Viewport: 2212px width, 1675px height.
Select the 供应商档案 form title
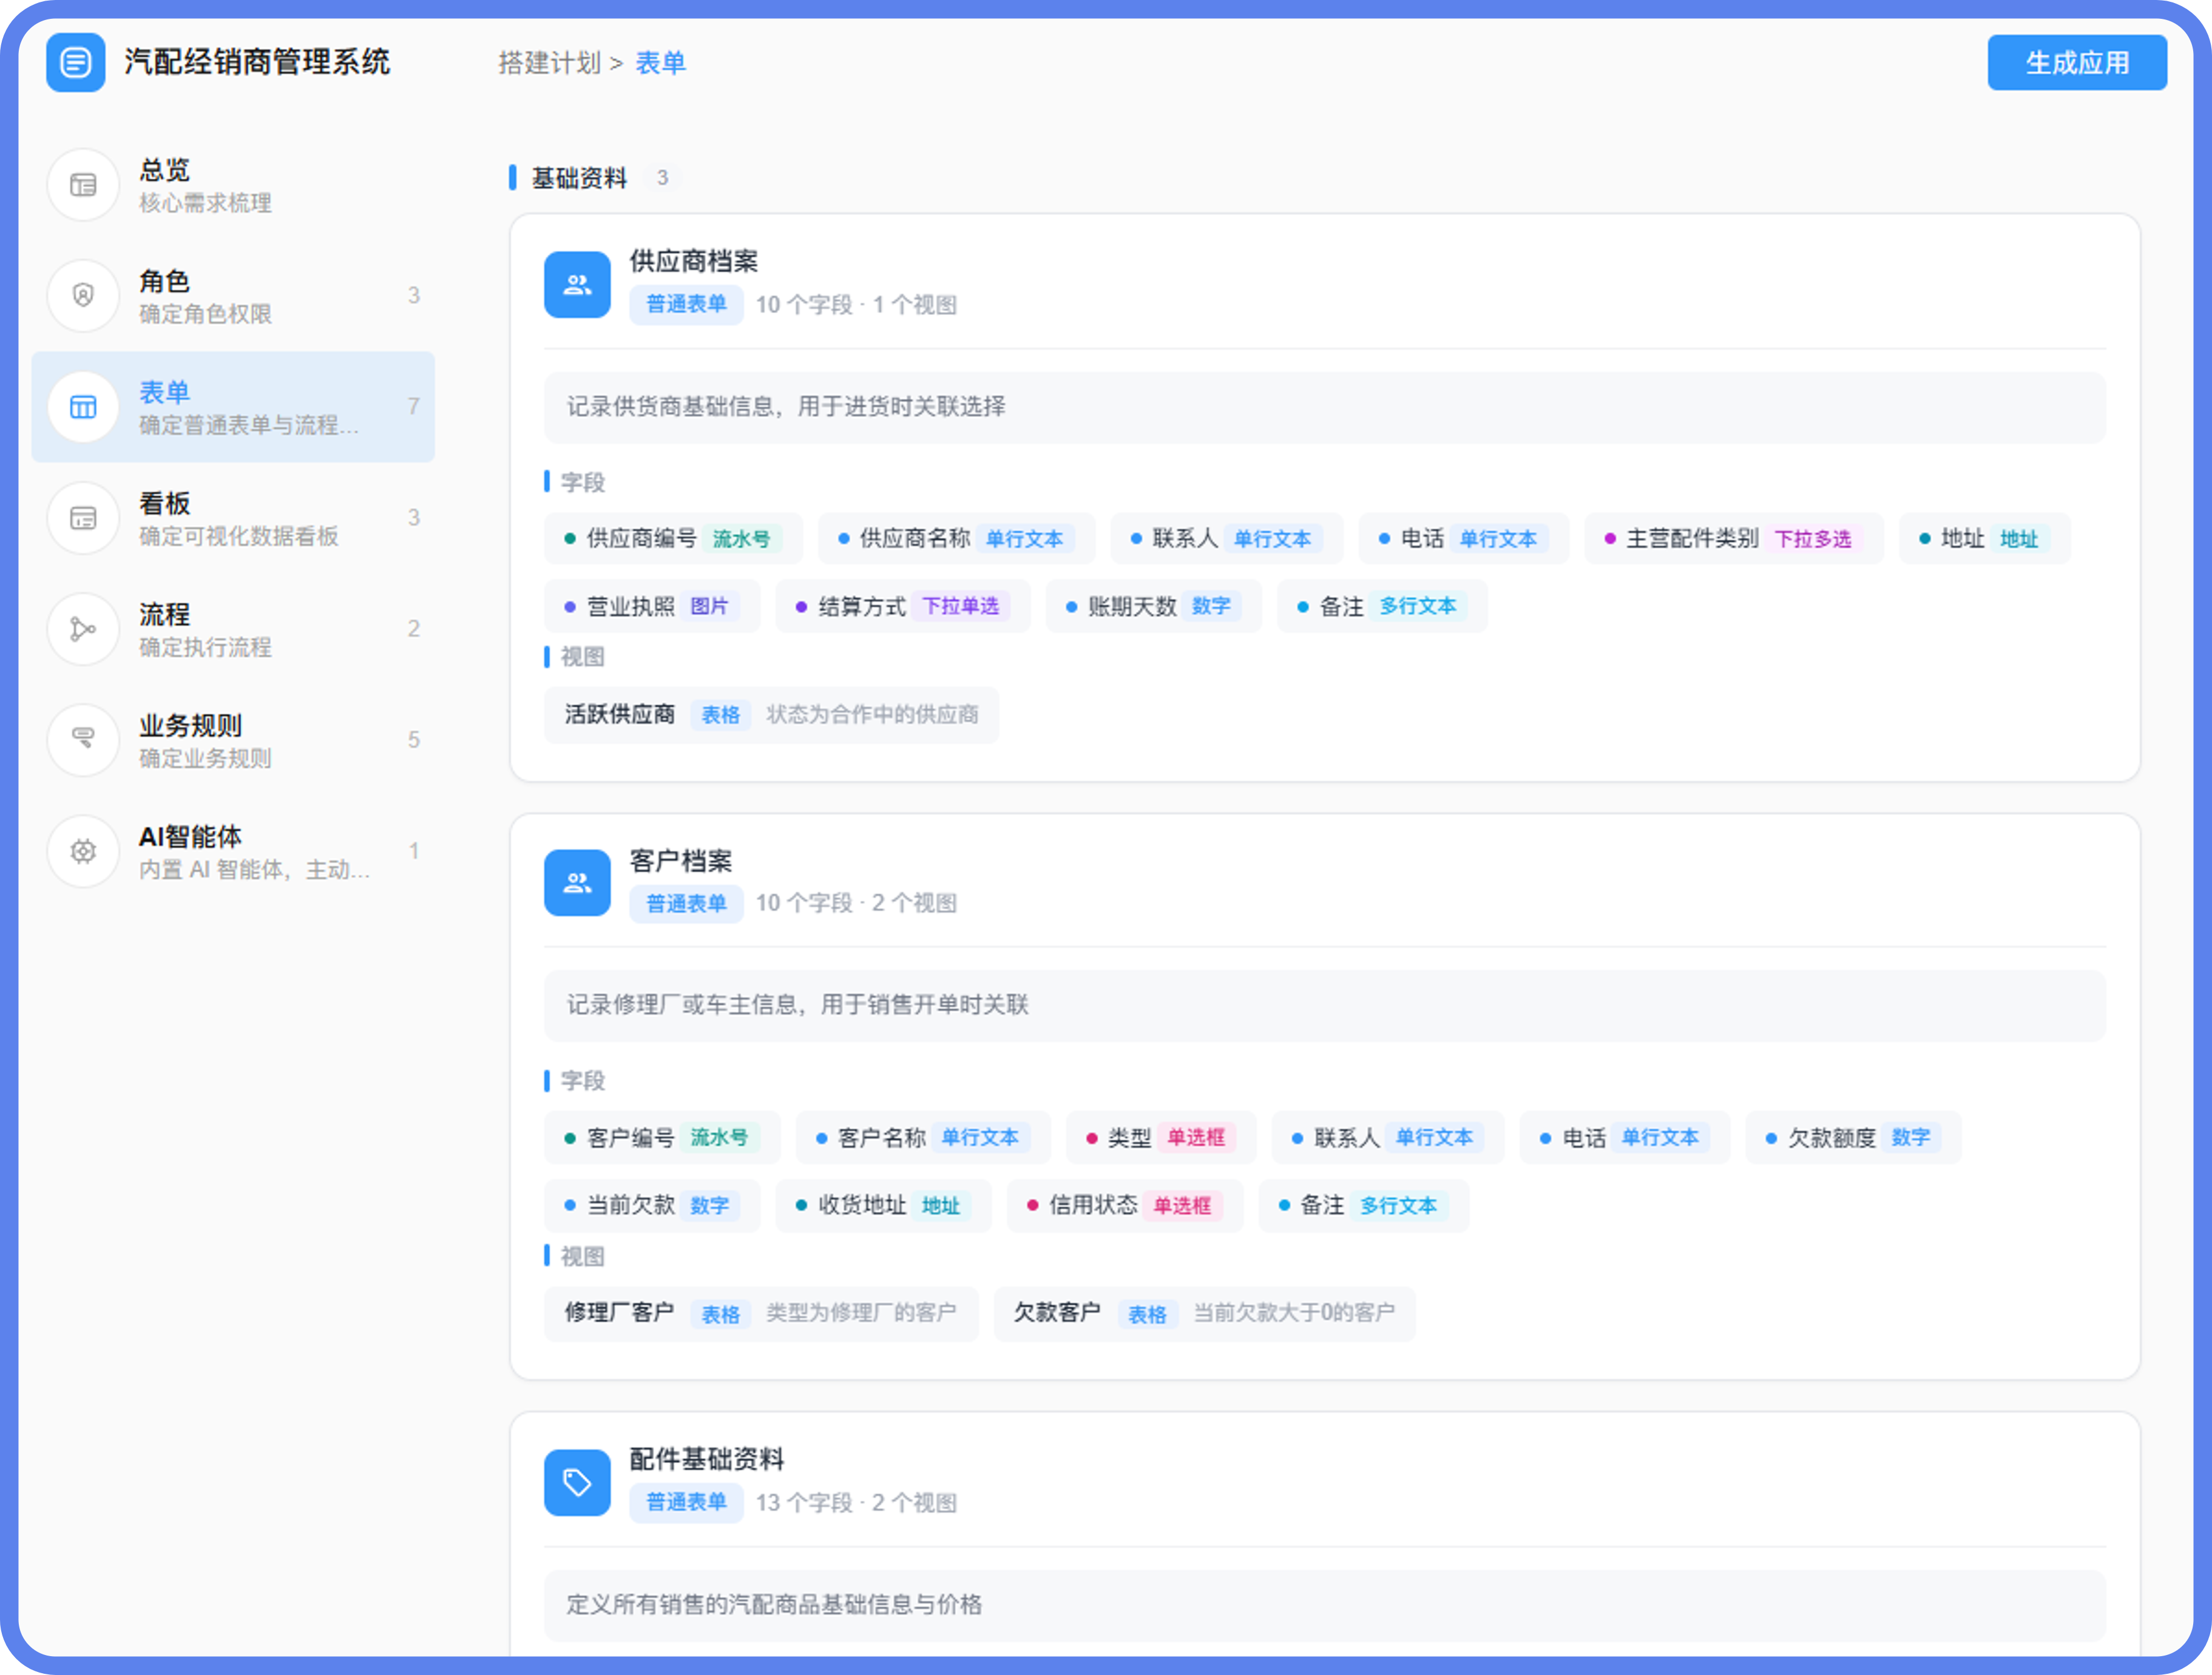pyautogui.click(x=693, y=261)
